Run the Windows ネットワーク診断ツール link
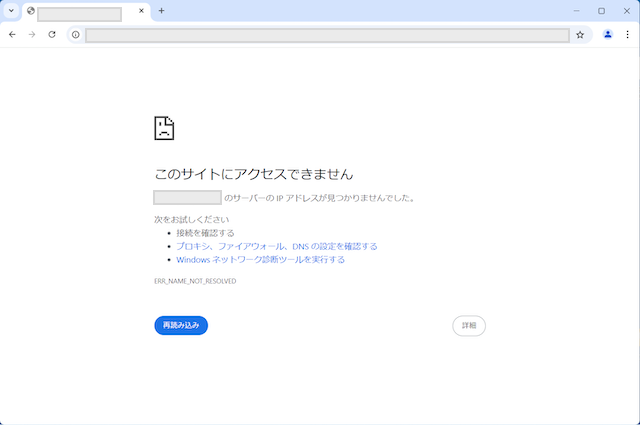640x425 pixels. click(260, 259)
